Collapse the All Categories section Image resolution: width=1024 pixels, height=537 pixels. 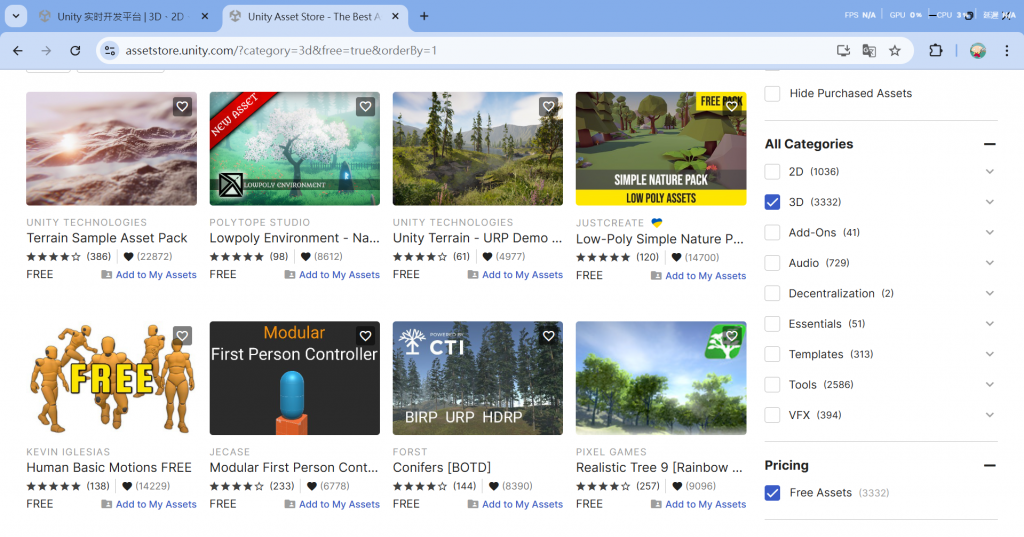pos(989,144)
